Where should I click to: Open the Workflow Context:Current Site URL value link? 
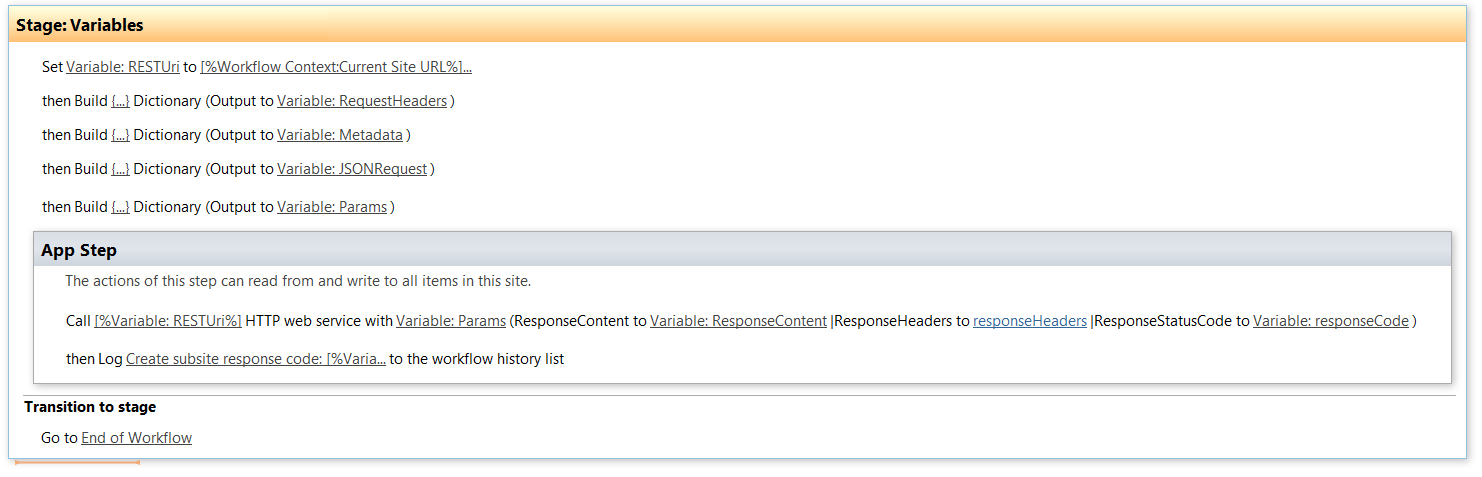pos(335,67)
